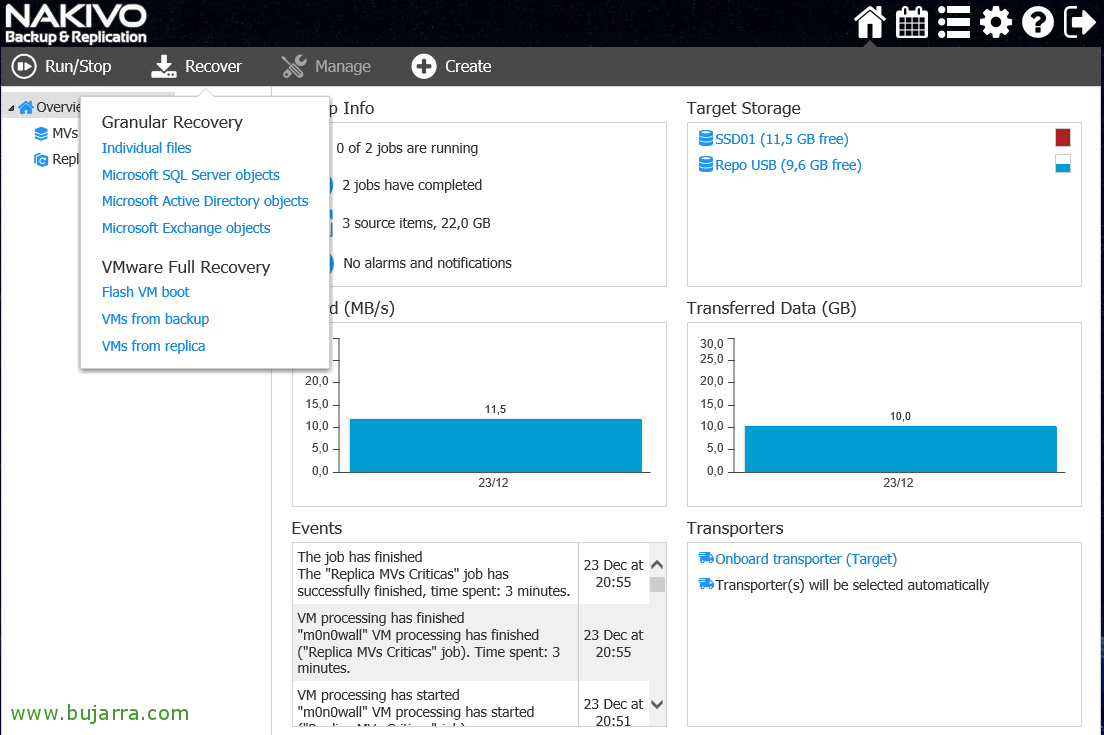Open the Create menu

click(x=451, y=66)
